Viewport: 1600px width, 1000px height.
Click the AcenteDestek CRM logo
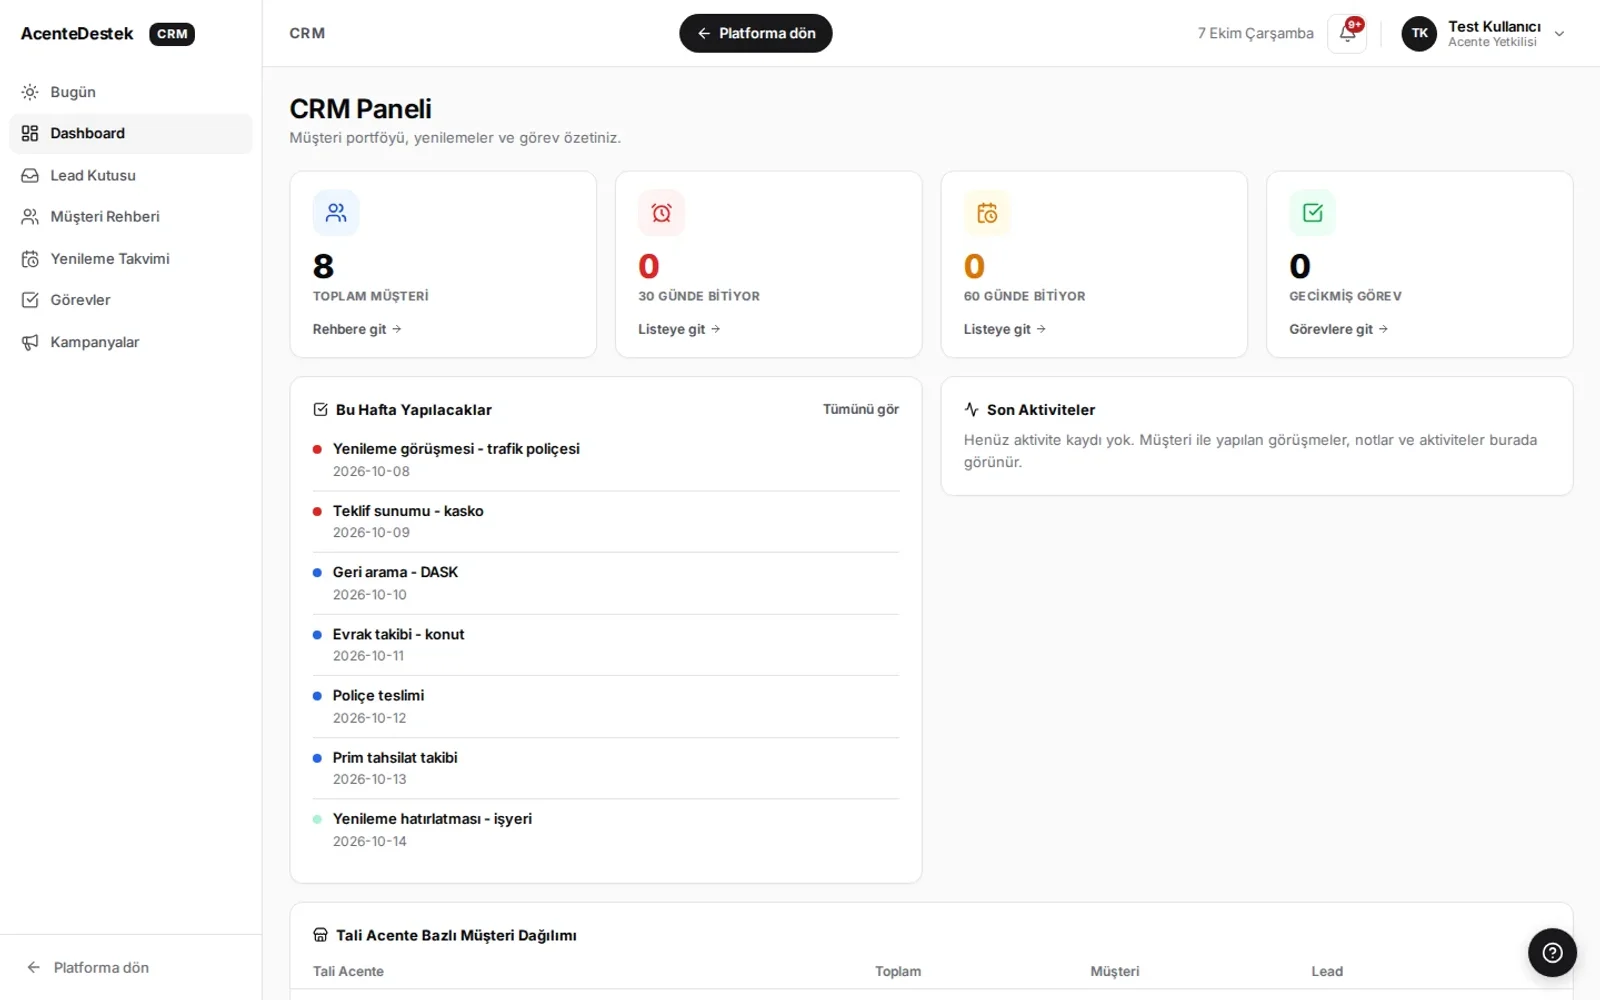pyautogui.click(x=108, y=33)
